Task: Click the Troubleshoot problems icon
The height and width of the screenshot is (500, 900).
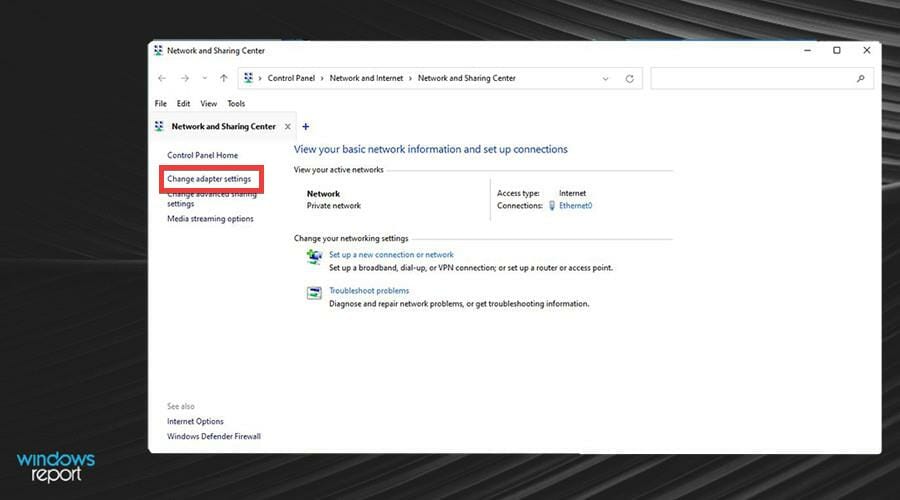Action: tap(314, 293)
